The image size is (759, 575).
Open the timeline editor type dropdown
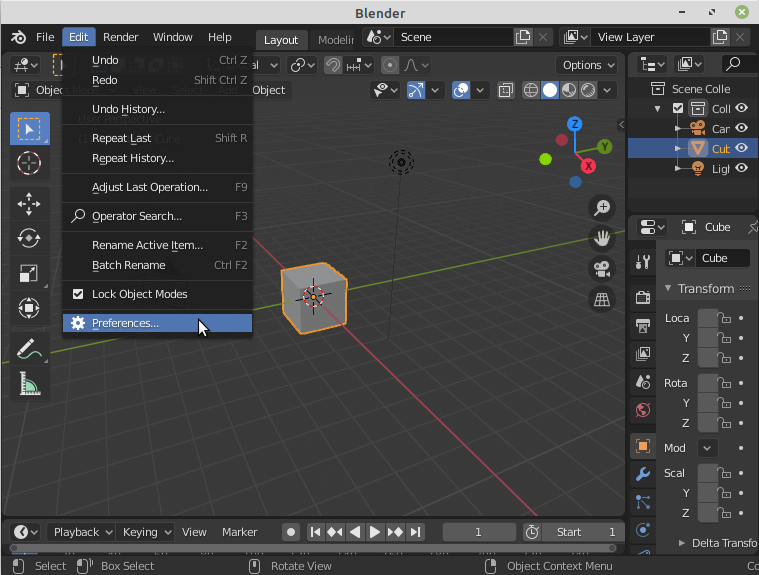25,532
